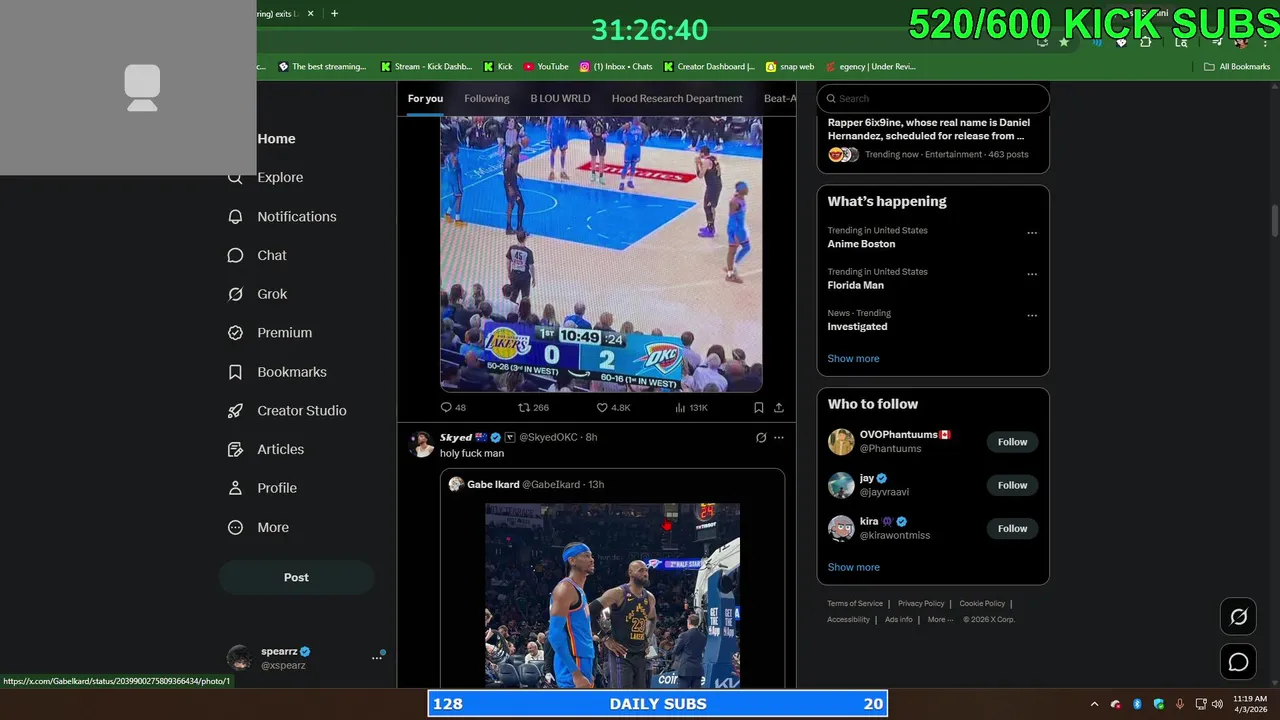Screen dimensions: 1280x720
Task: Click Grok icon on Skyed's post
Action: (761, 438)
